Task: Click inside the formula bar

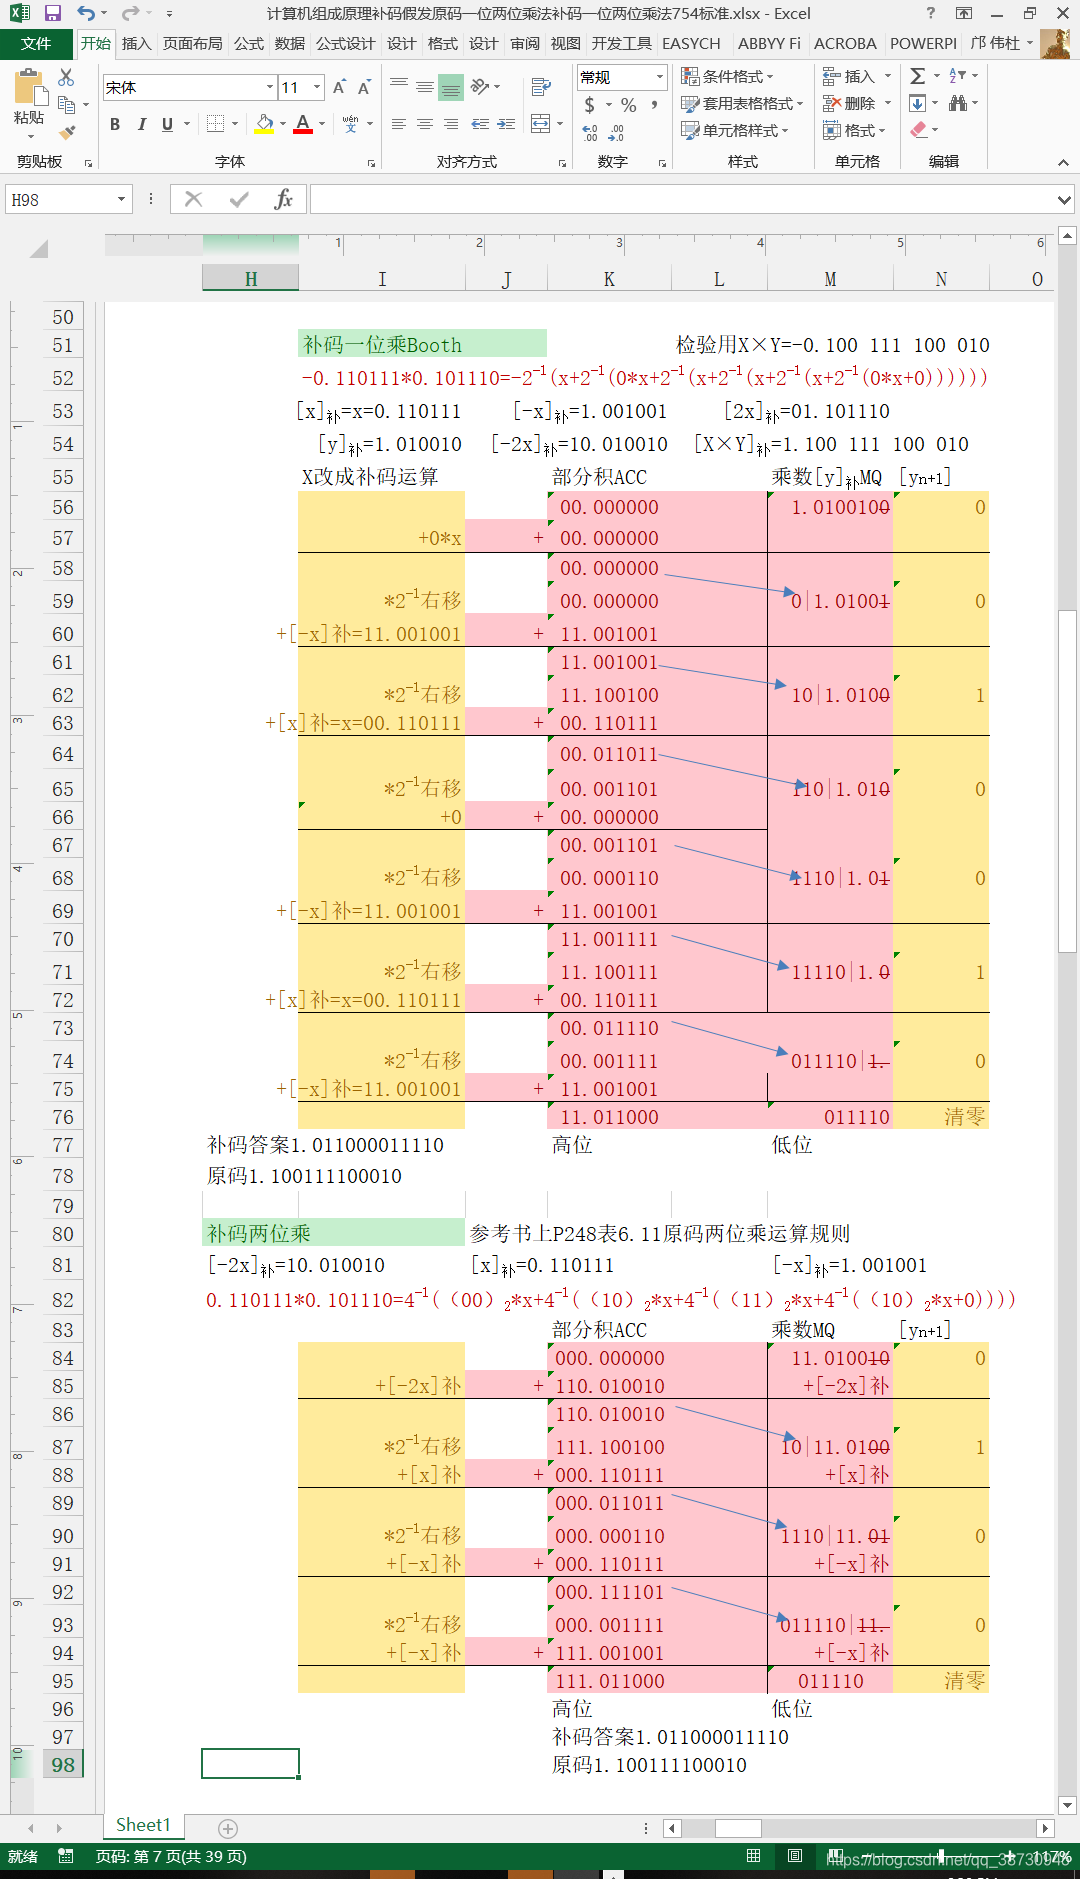Action: click(682, 200)
